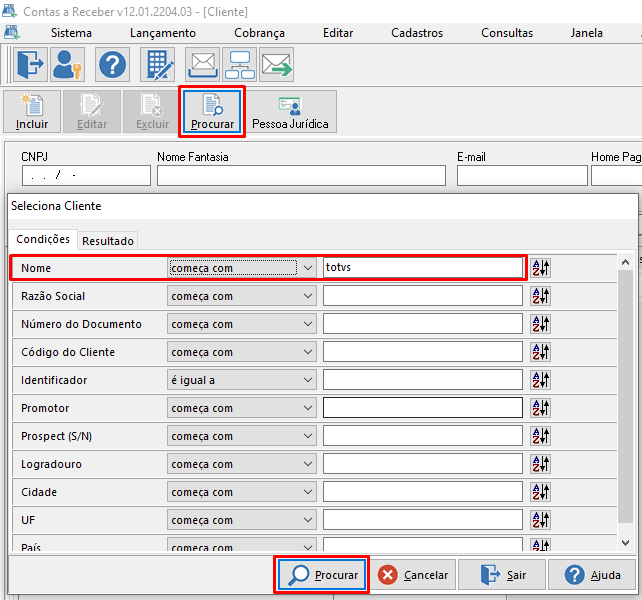This screenshot has height=600, width=642.
Task: Open help question mark toolbar icon
Action: click(x=113, y=65)
